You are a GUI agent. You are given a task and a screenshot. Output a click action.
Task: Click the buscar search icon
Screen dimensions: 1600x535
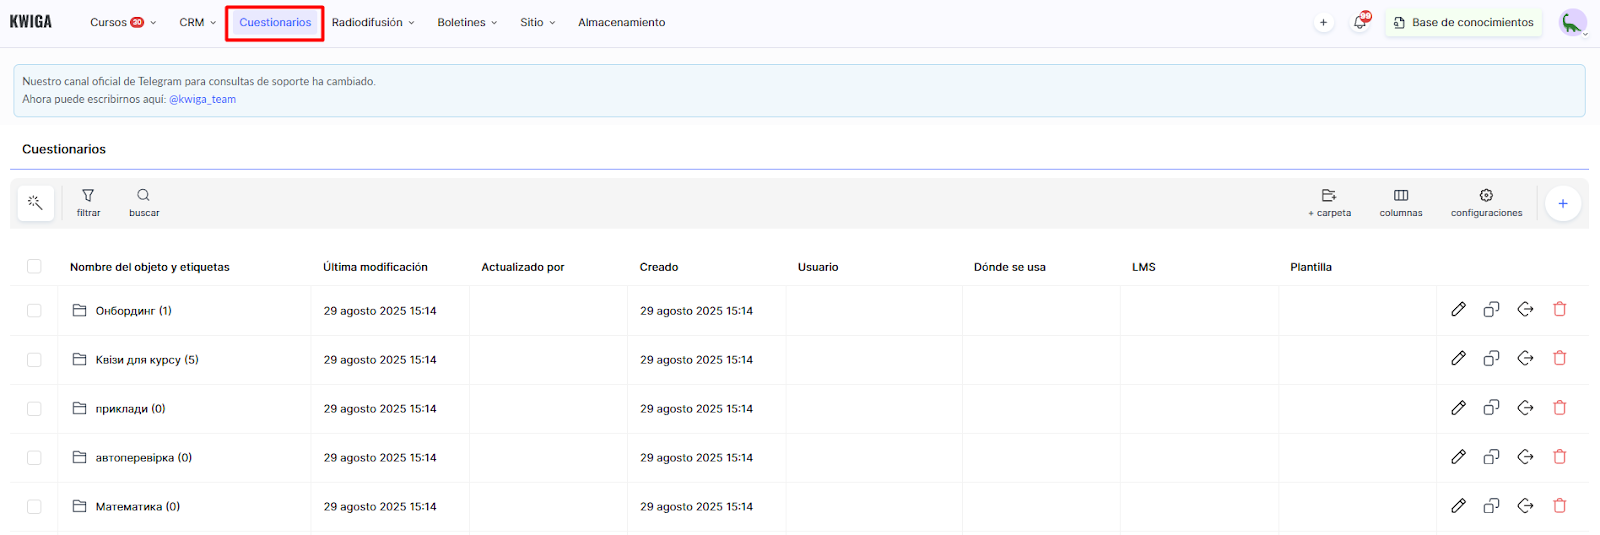pos(144,202)
